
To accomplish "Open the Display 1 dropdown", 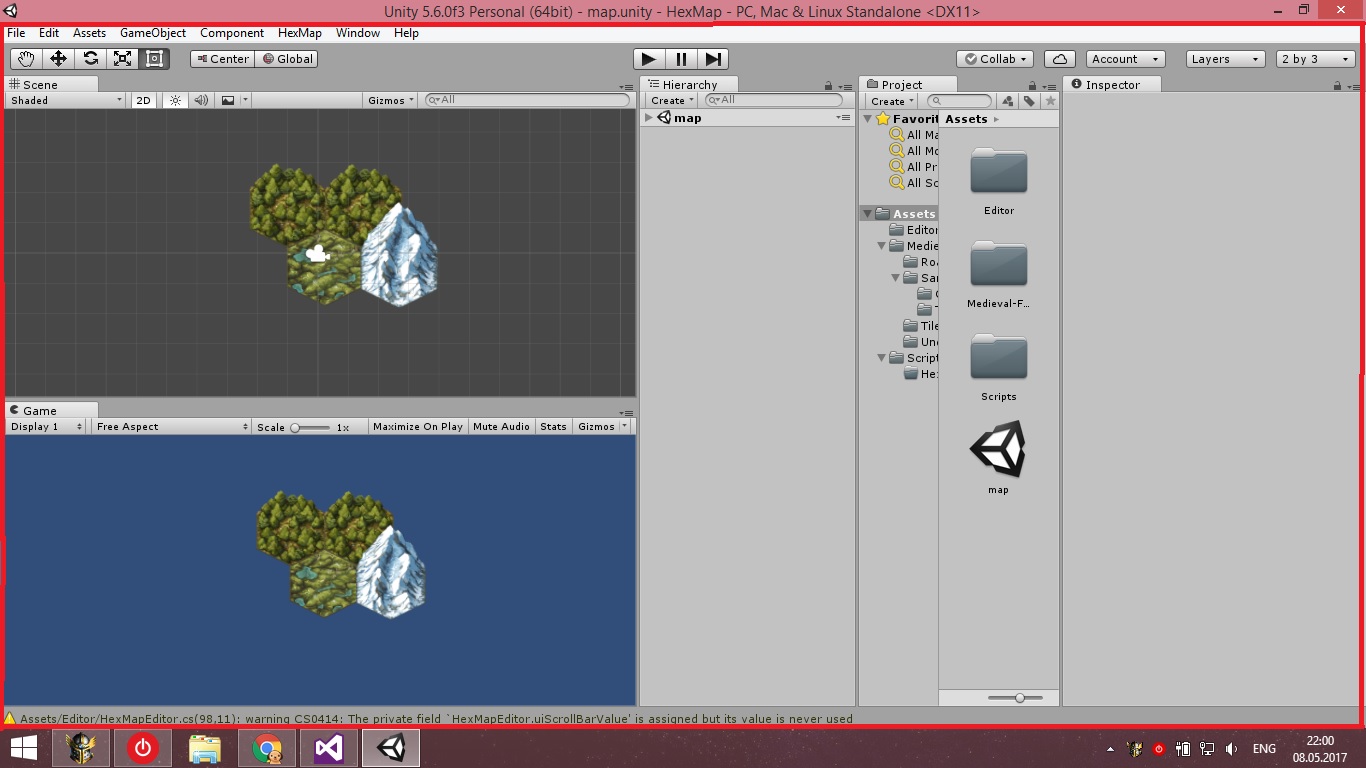I will point(47,426).
